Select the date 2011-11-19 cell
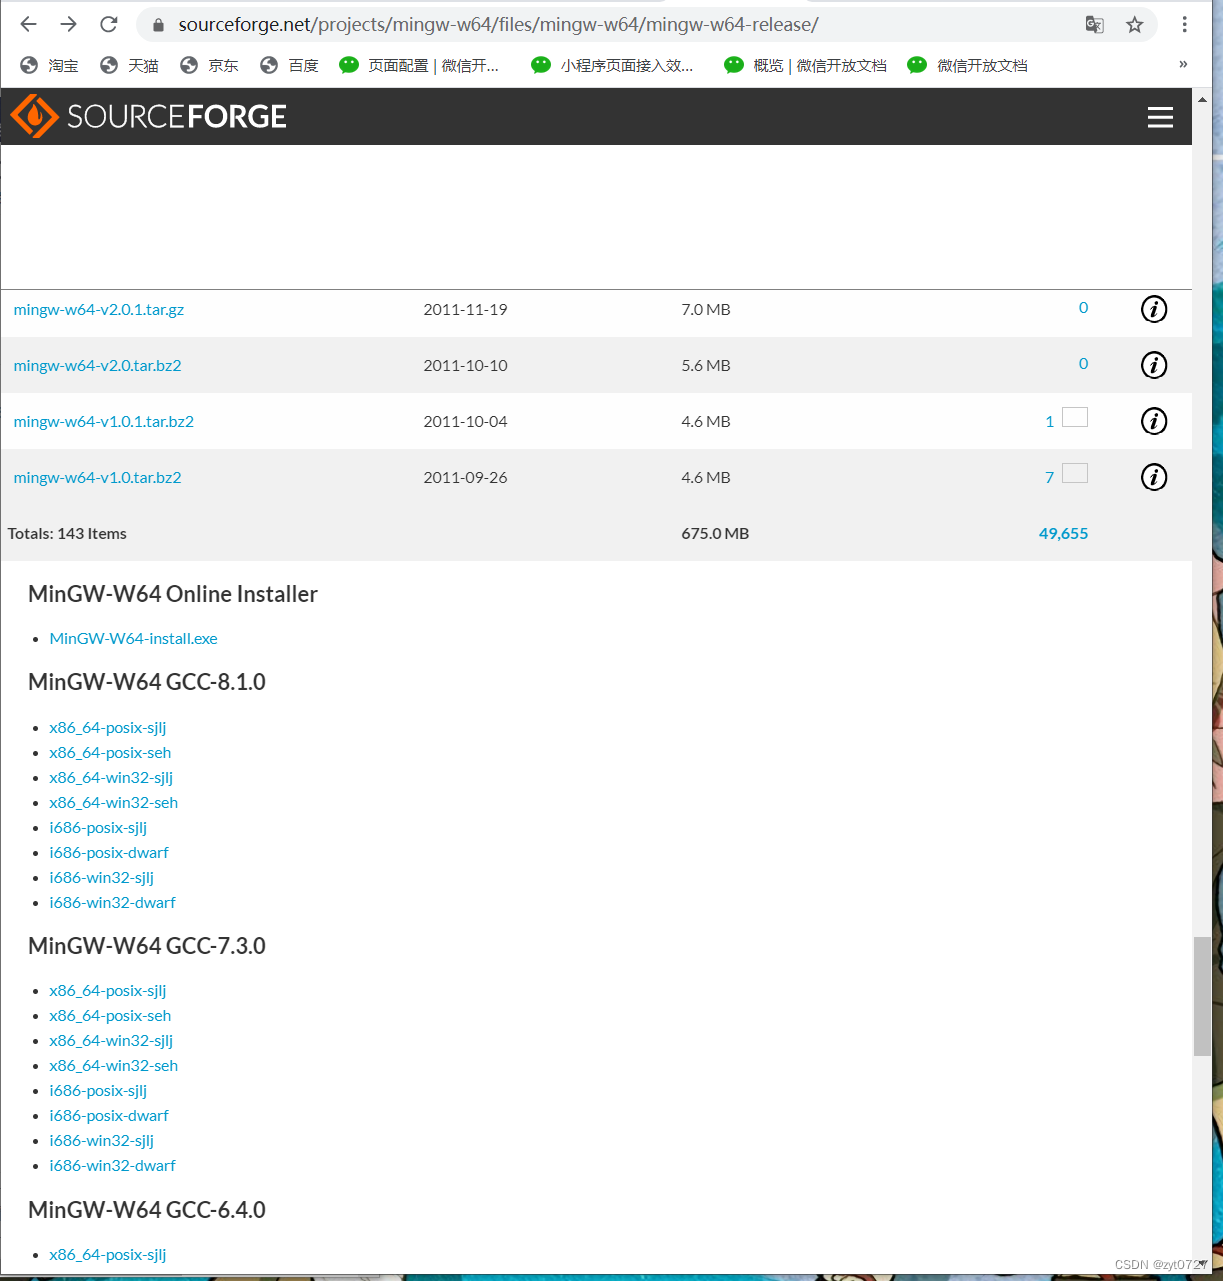 [x=465, y=310]
